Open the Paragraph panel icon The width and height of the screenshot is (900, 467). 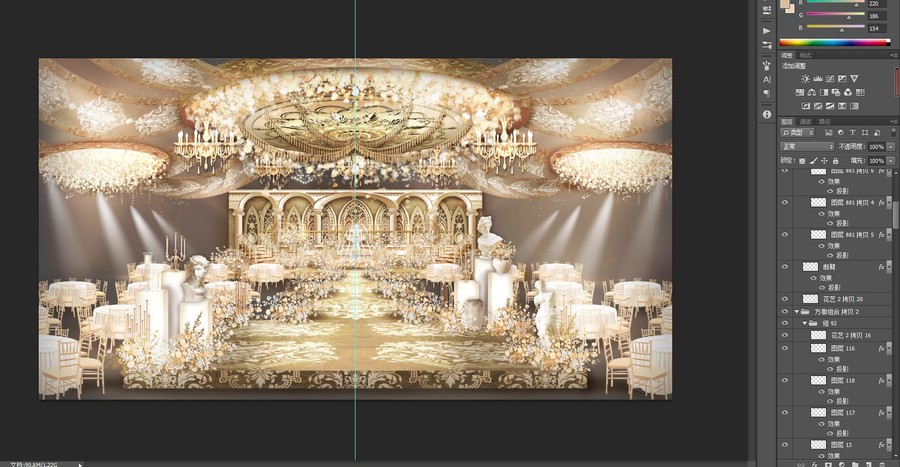coord(767,94)
